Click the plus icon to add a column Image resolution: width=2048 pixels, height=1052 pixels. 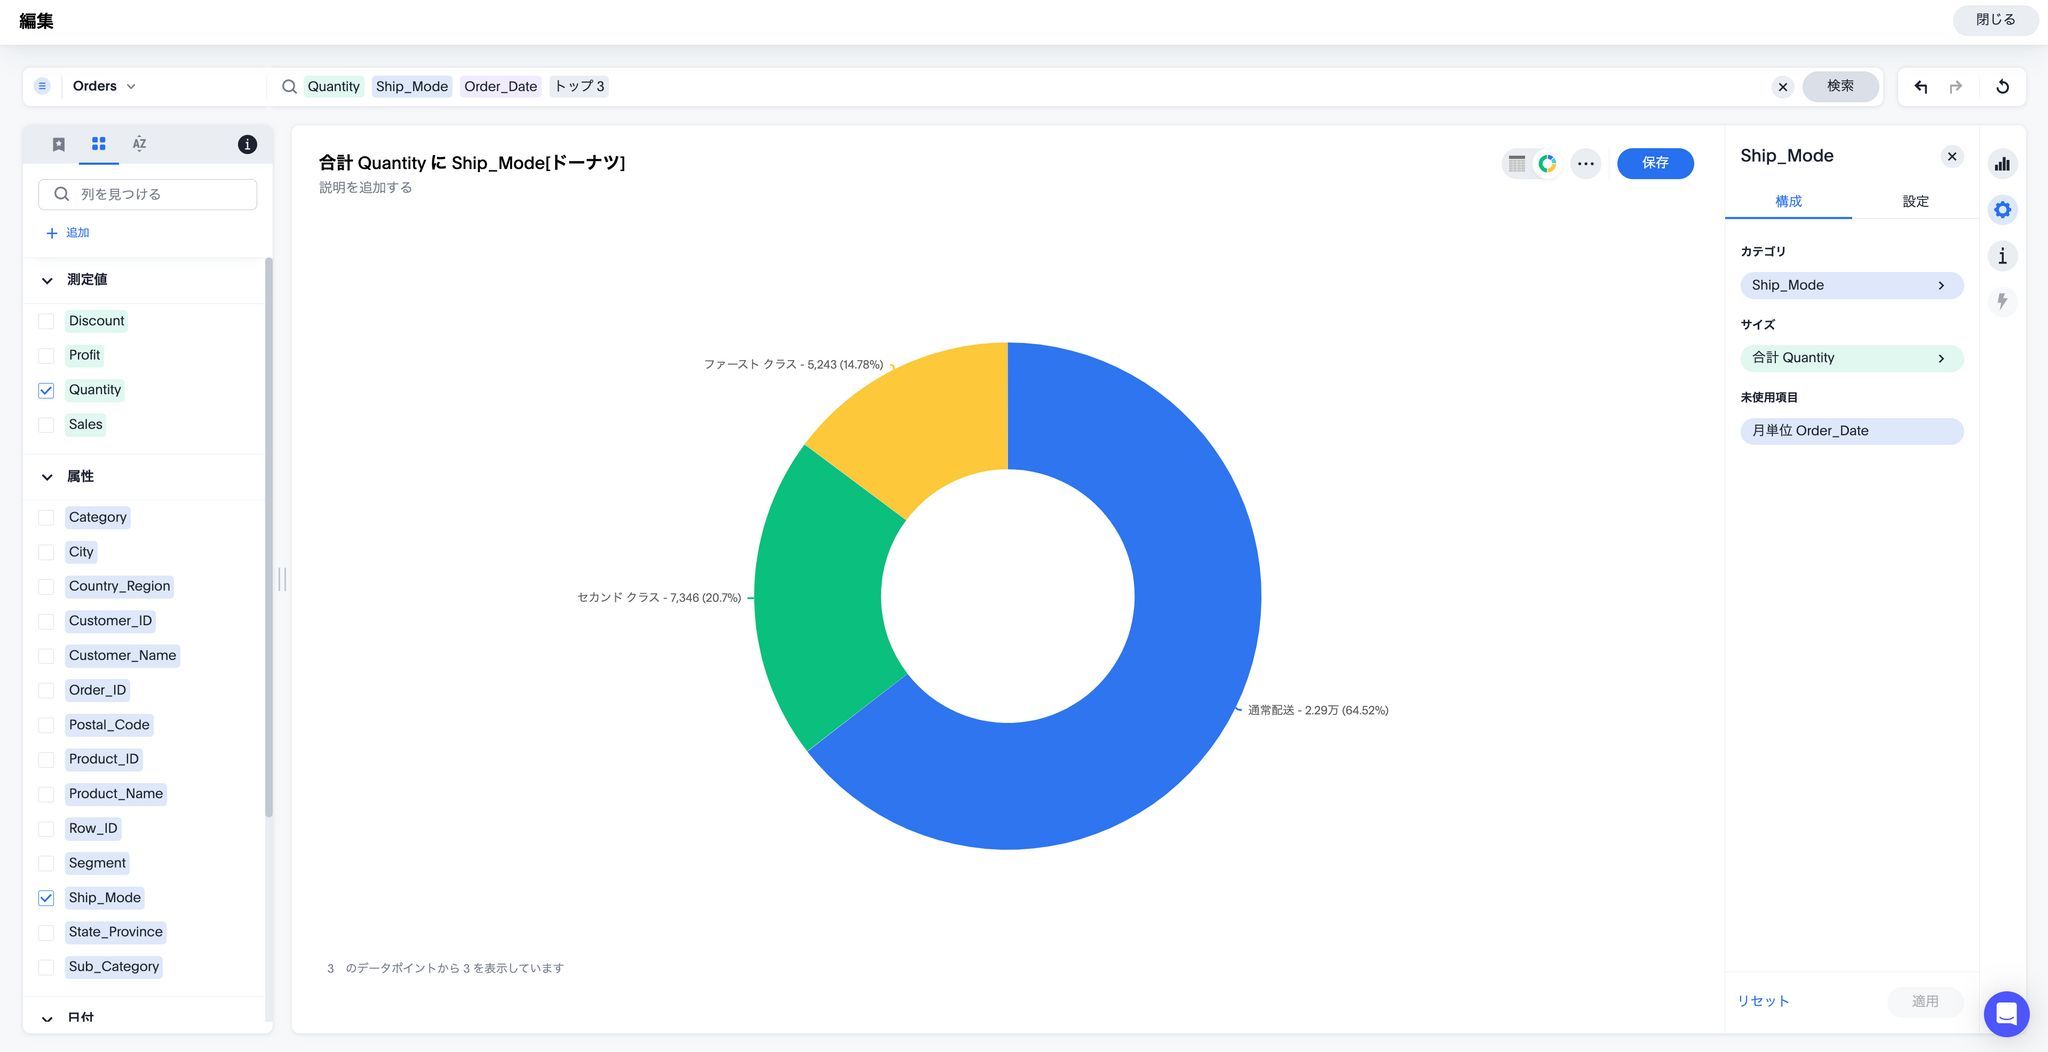click(52, 233)
